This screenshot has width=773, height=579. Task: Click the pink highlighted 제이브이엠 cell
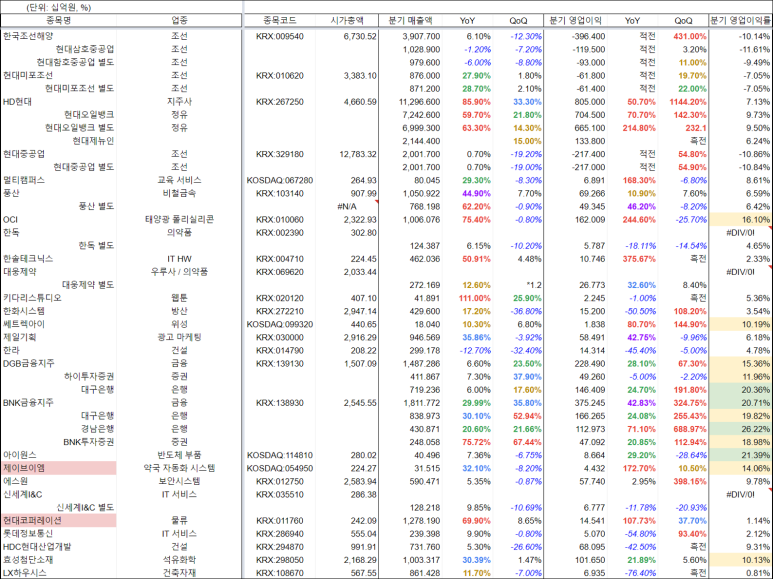[x=59, y=468]
